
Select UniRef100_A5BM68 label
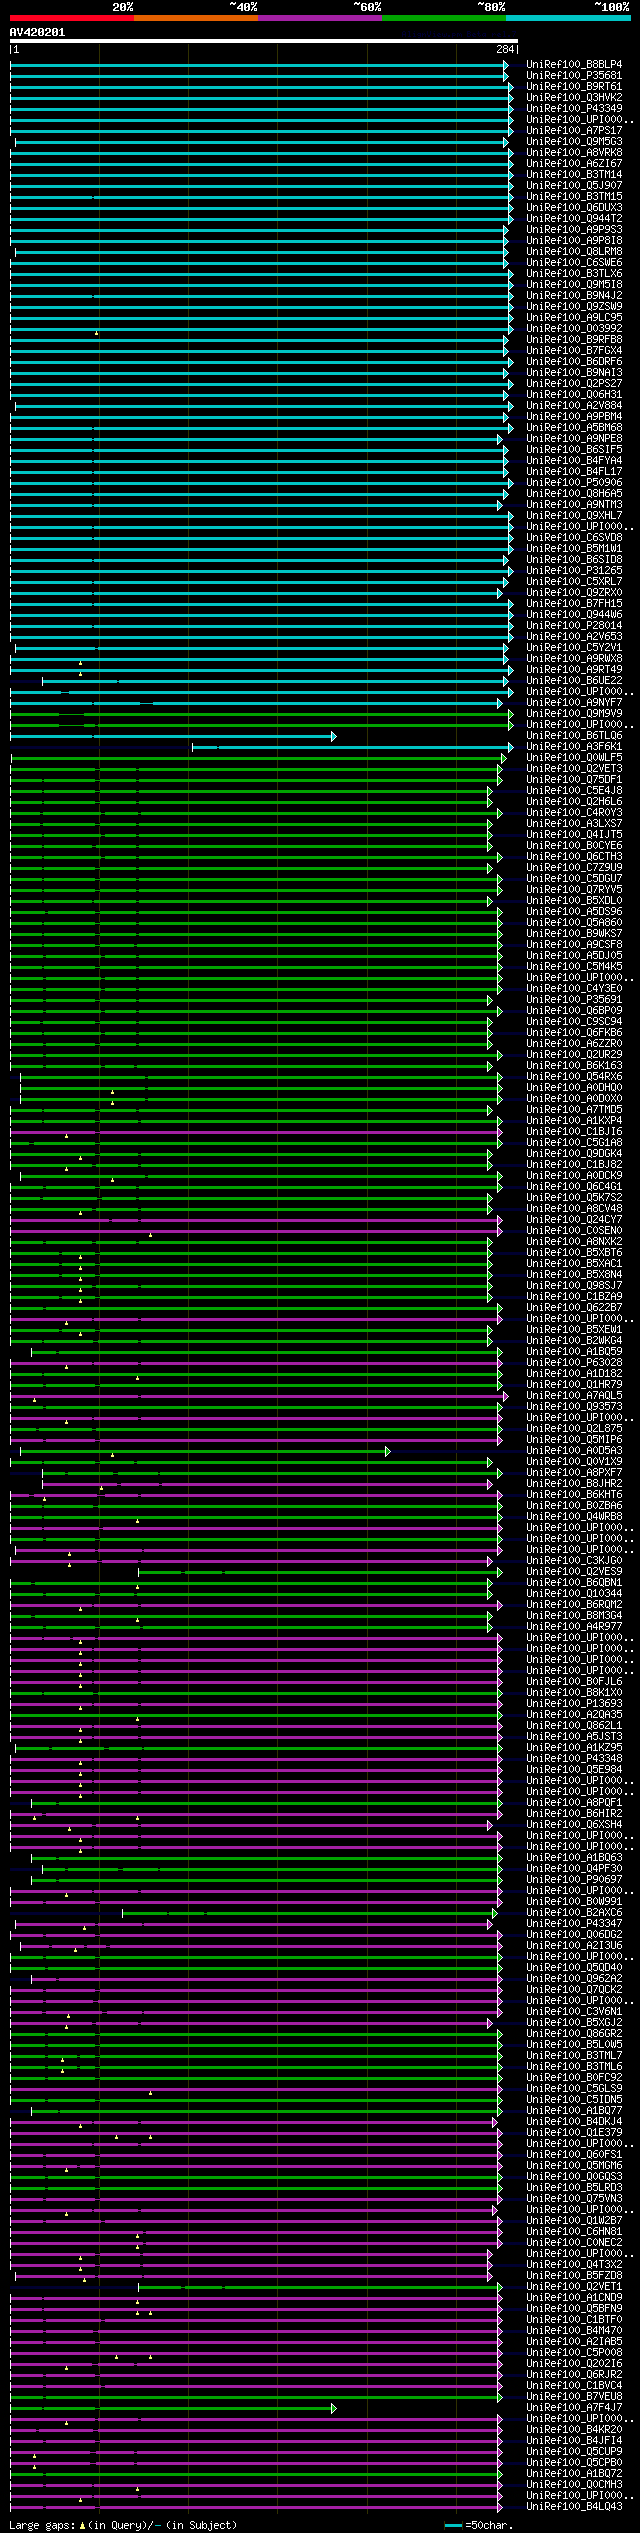[574, 427]
